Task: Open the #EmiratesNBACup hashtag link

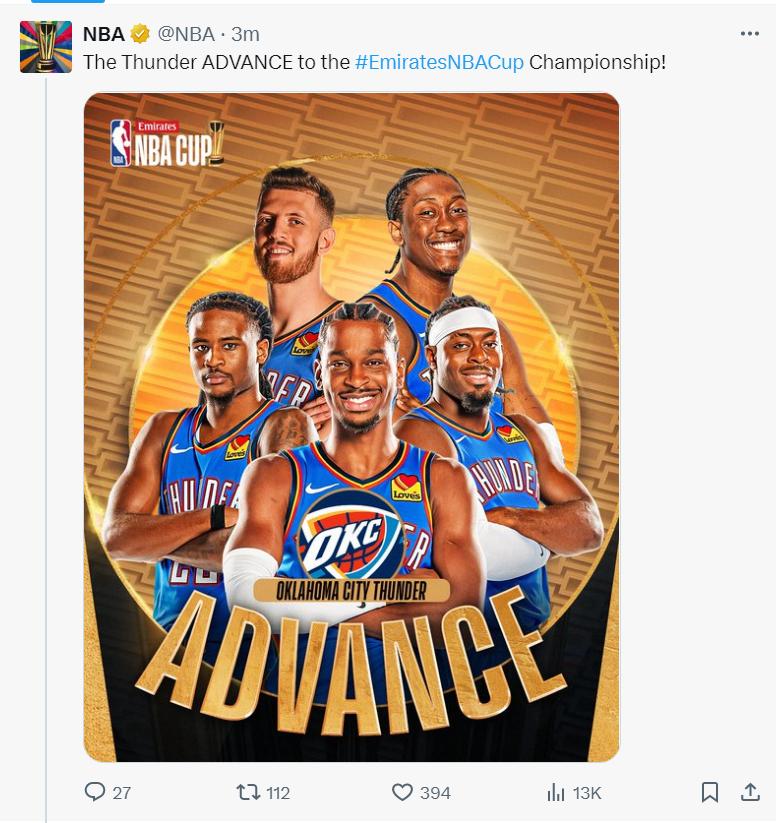Action: pos(439,62)
